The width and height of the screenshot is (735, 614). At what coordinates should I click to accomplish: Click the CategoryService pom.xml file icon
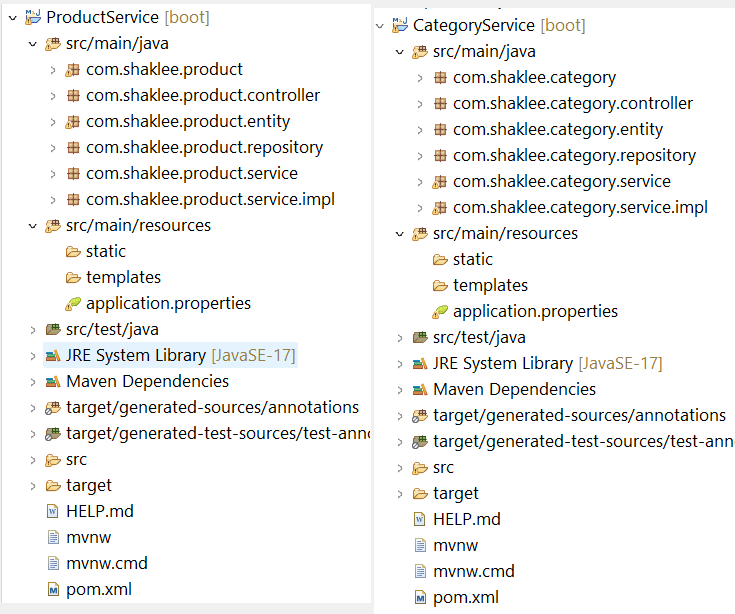tap(419, 597)
